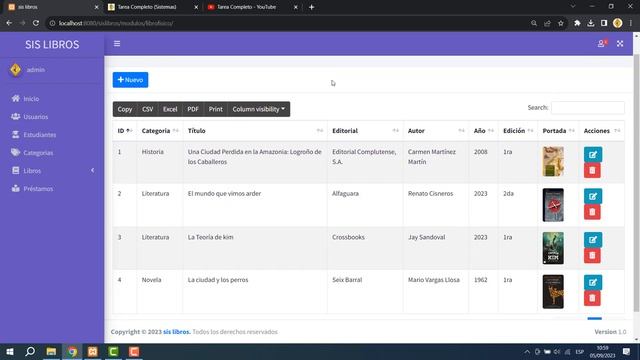Sort table by Edición column
The image size is (640, 360).
point(518,131)
